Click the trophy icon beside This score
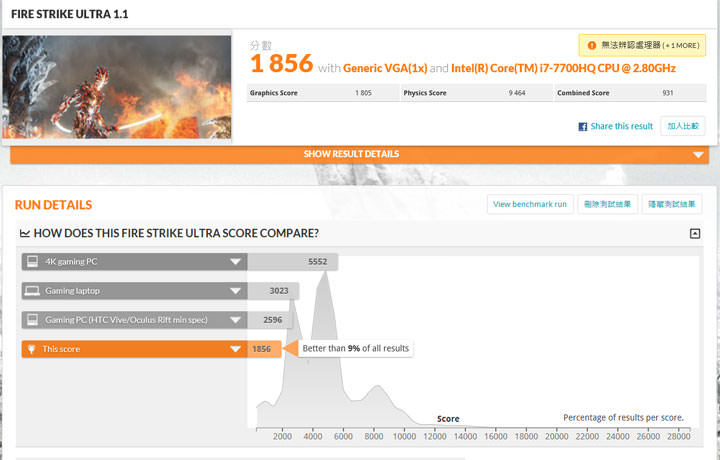720x460 pixels. tap(32, 349)
